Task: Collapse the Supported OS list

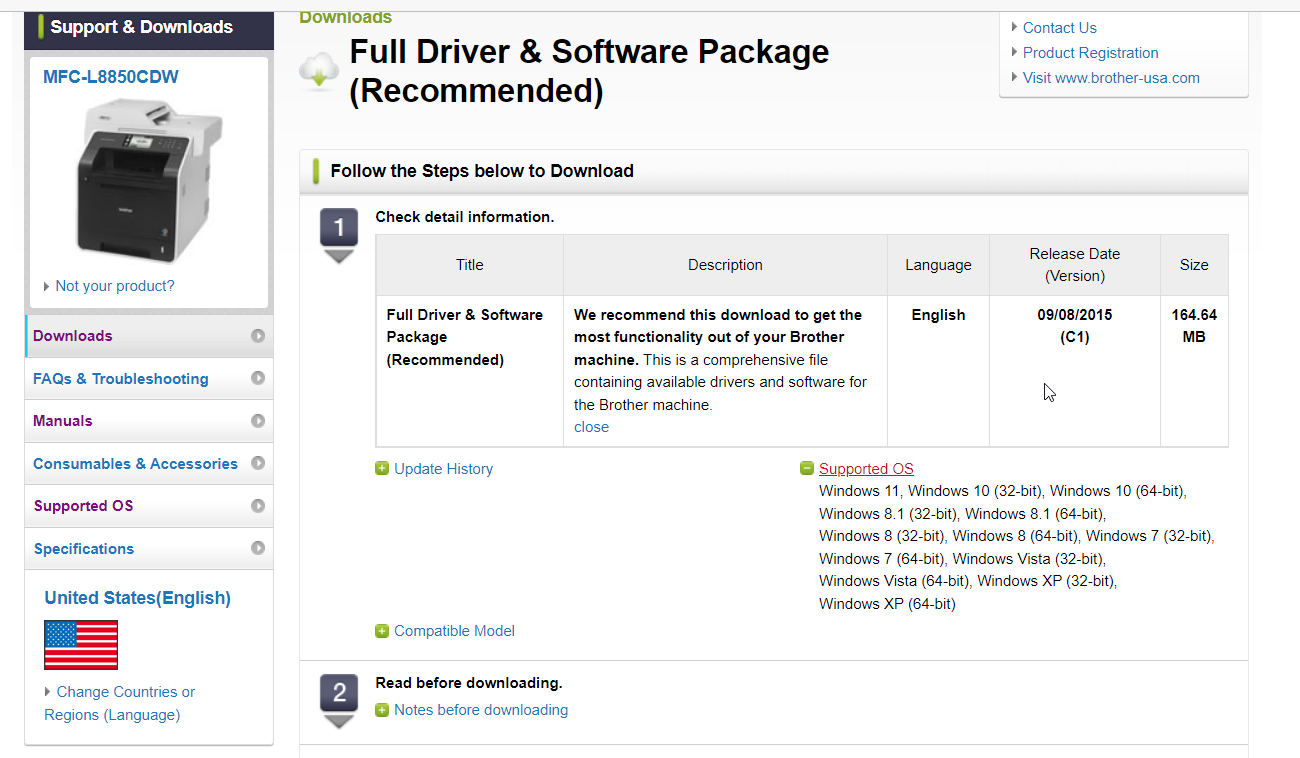Action: click(865, 469)
